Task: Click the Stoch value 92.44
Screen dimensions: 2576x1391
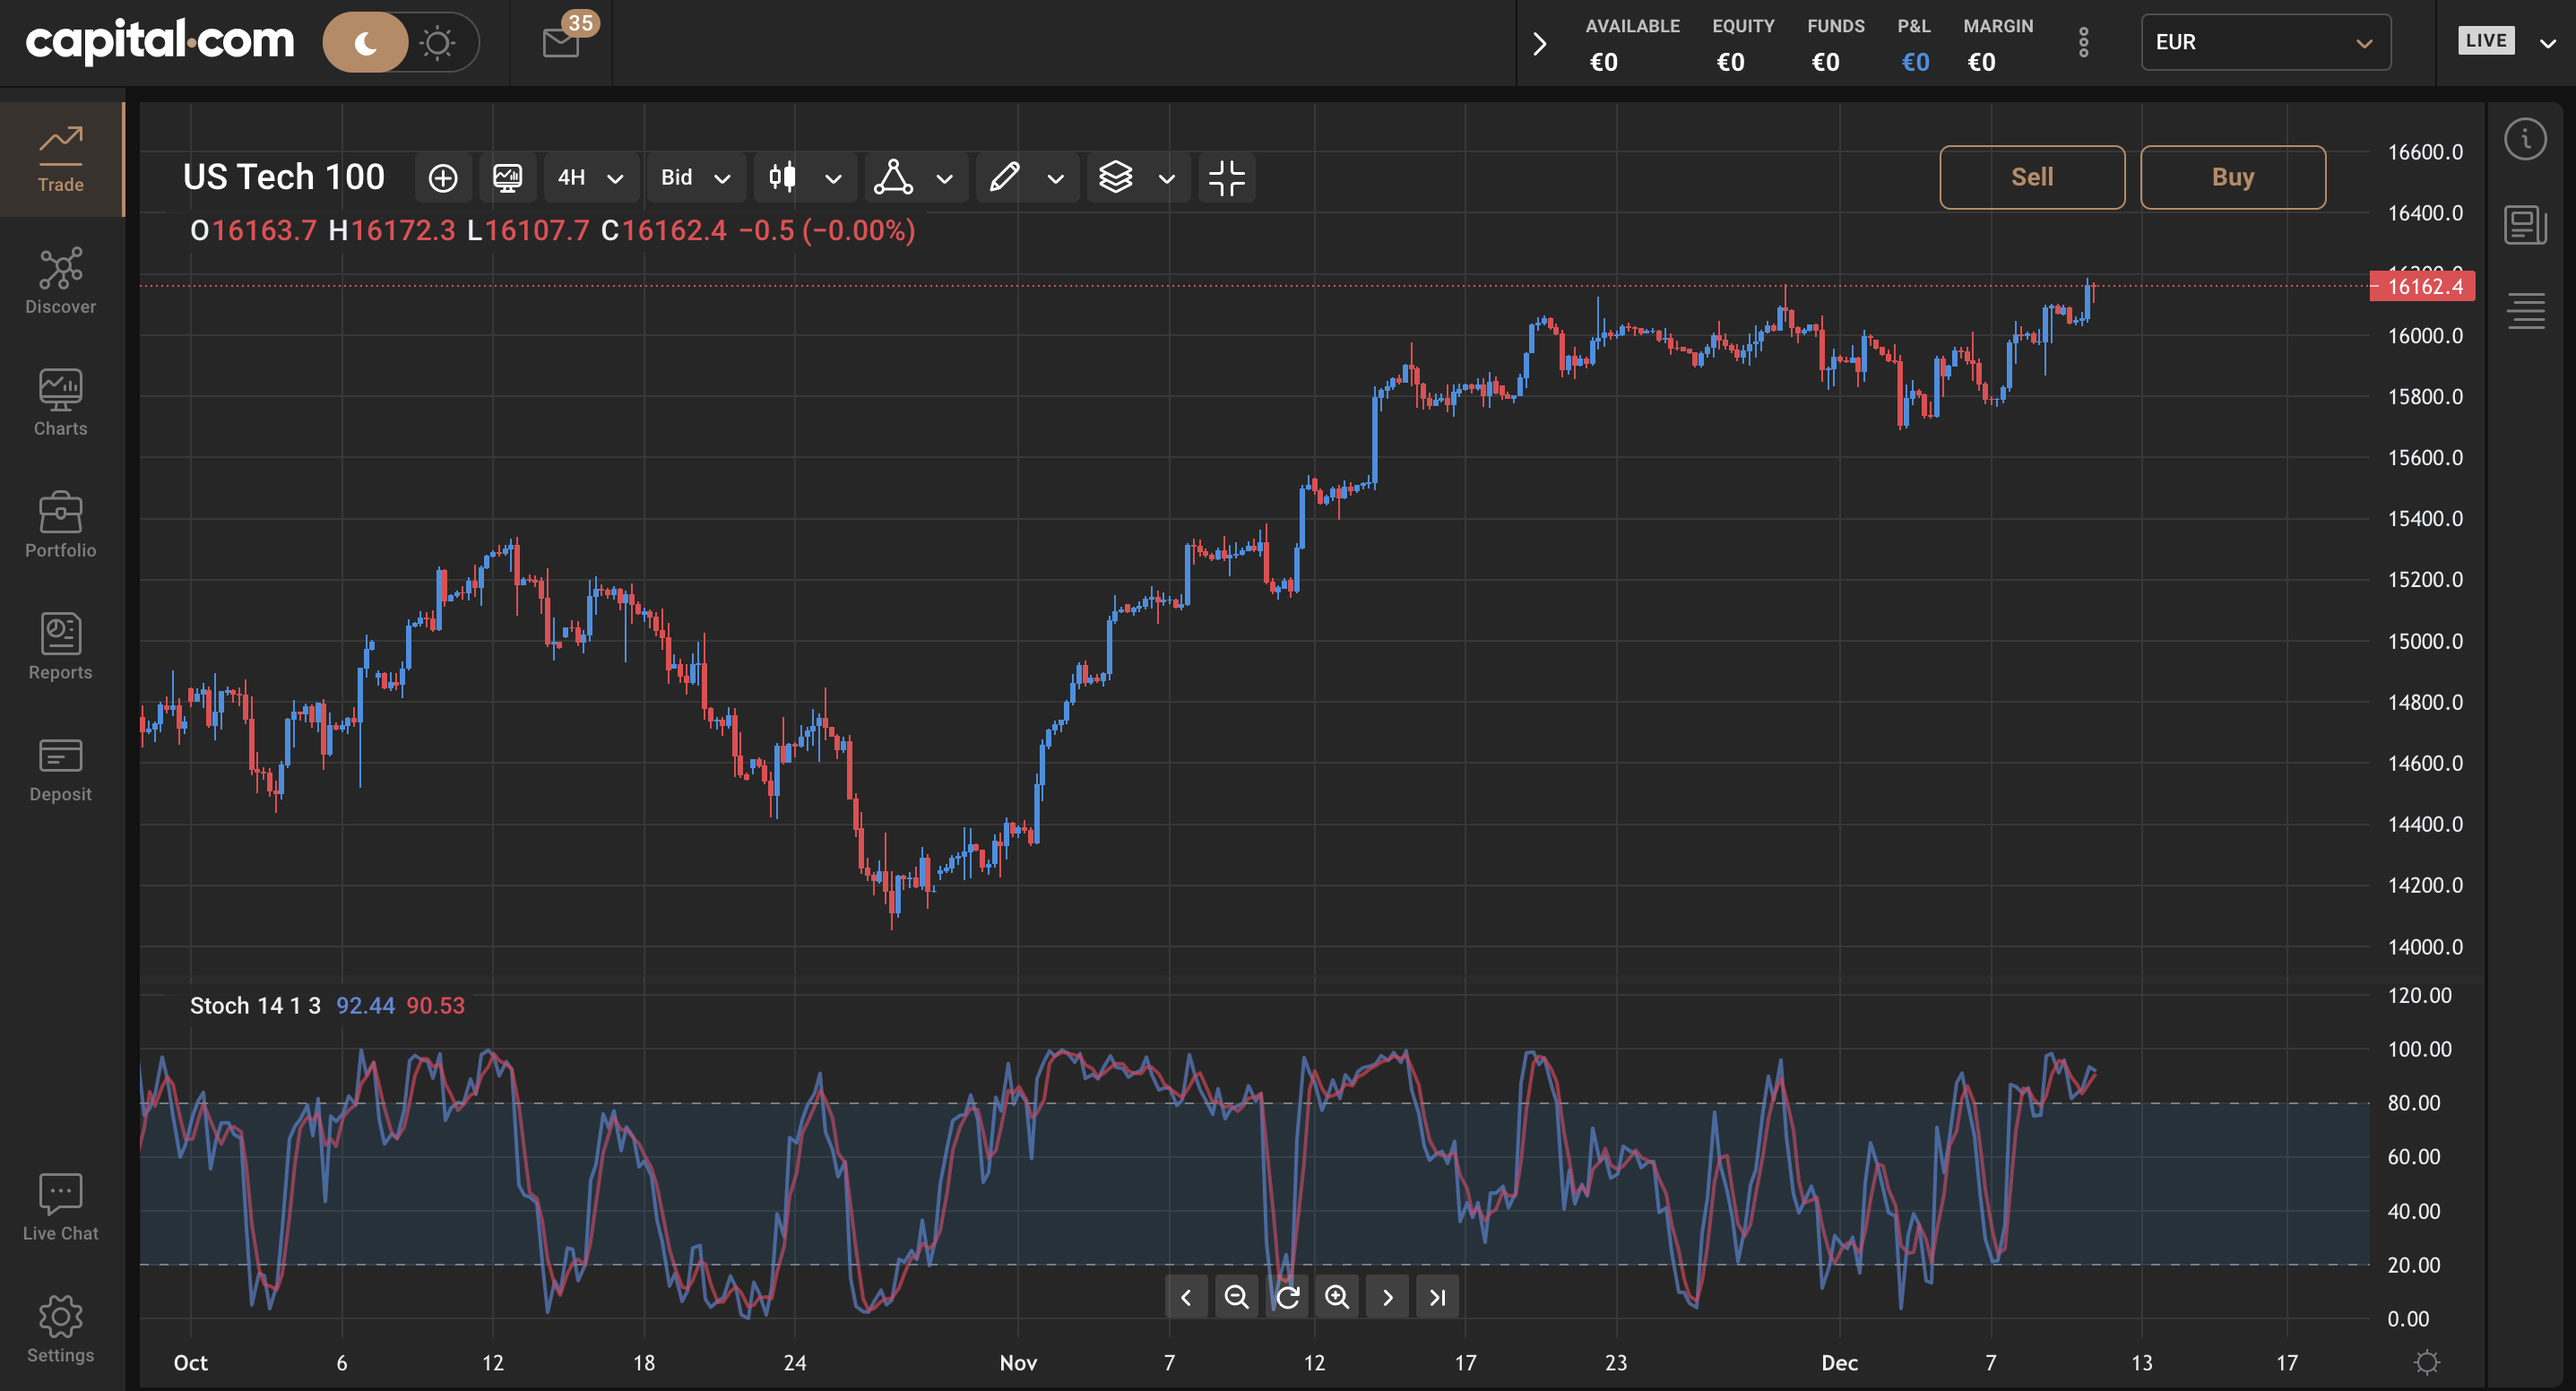Action: pyautogui.click(x=365, y=1005)
